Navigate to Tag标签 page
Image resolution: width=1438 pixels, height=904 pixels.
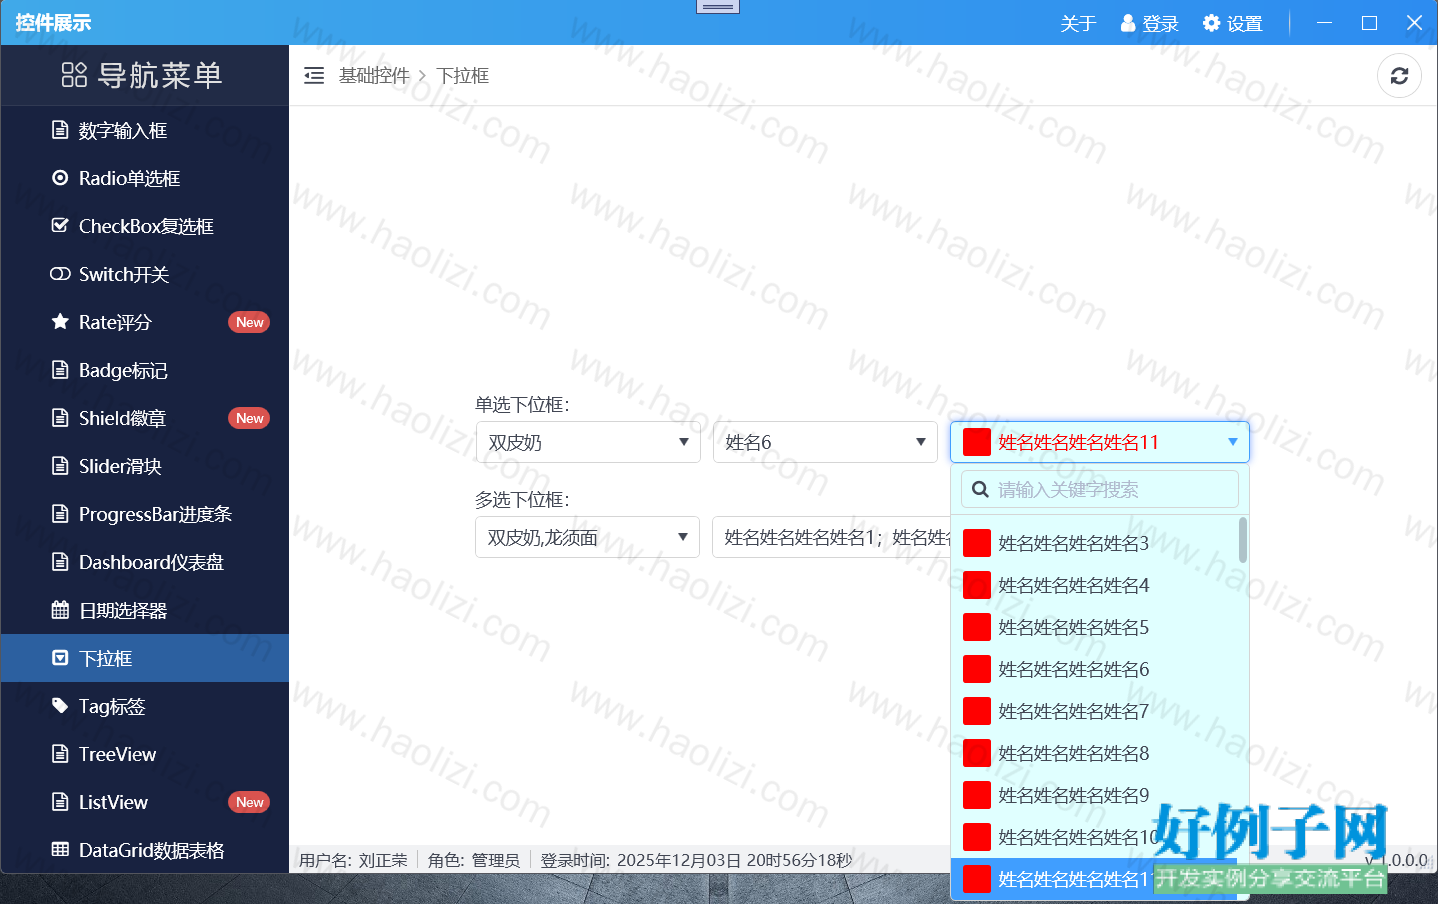coord(145,706)
